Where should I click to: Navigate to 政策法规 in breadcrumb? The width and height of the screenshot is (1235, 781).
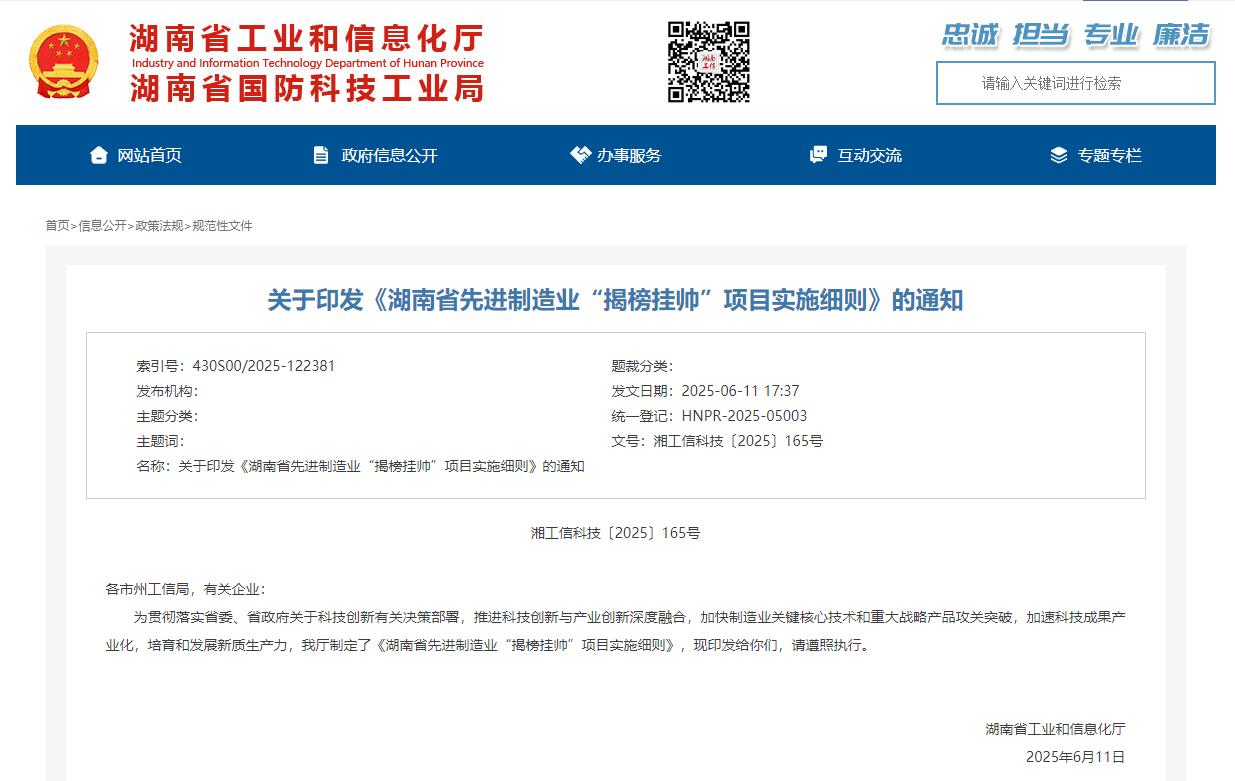click(159, 226)
